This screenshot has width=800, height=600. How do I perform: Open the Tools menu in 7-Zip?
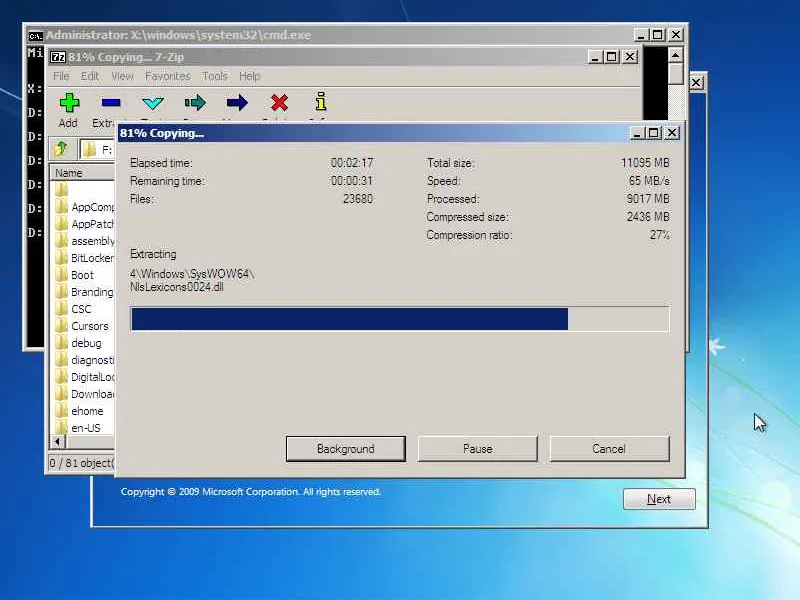tap(214, 76)
